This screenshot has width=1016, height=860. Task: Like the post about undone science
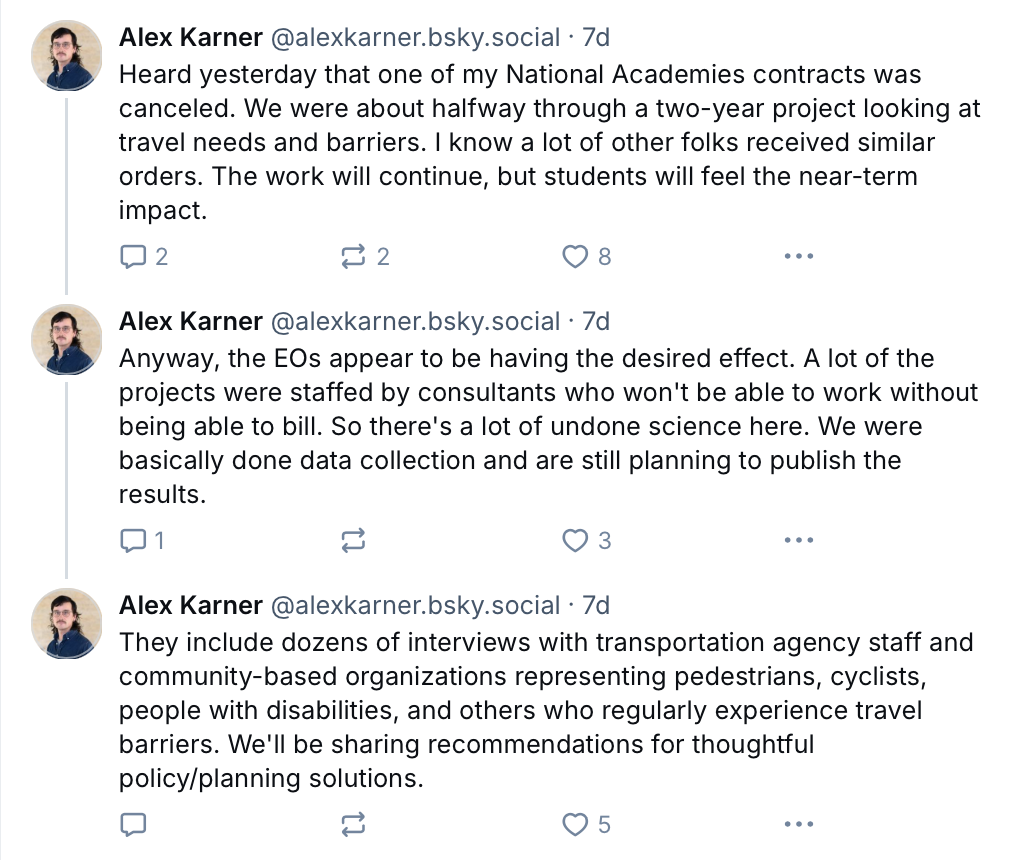(x=575, y=541)
